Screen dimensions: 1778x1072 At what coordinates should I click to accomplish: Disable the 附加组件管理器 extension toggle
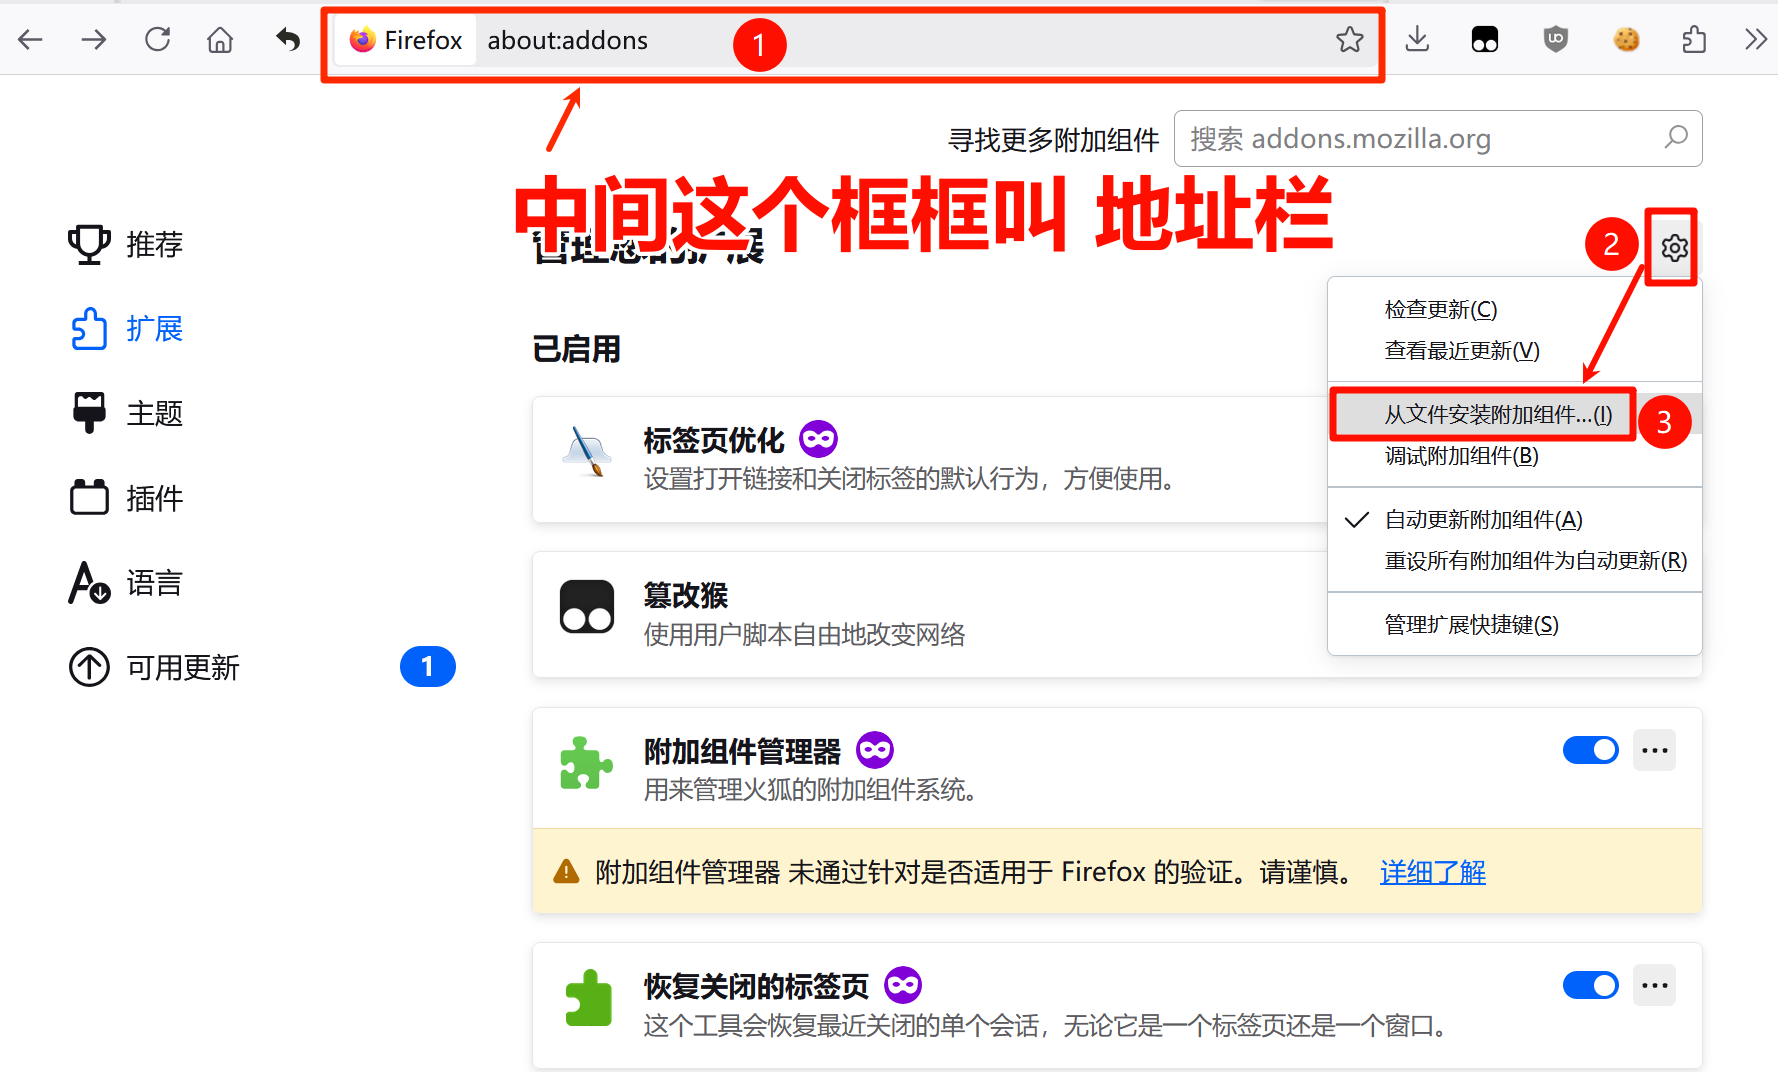[1590, 749]
